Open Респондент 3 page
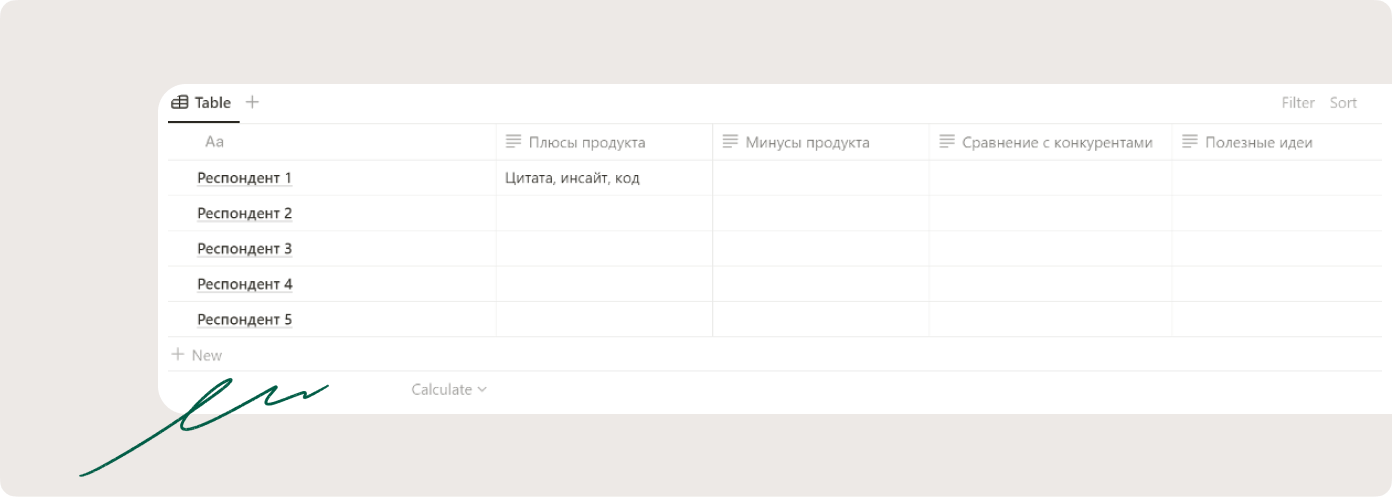 point(244,249)
